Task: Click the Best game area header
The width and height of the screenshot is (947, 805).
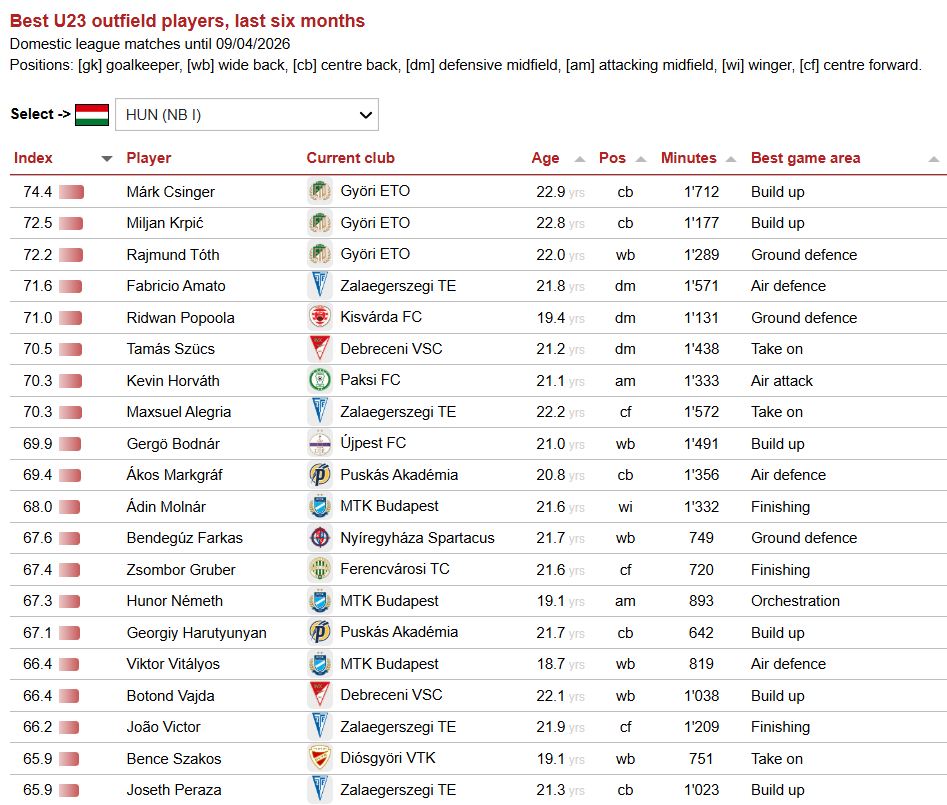Action: (x=805, y=158)
